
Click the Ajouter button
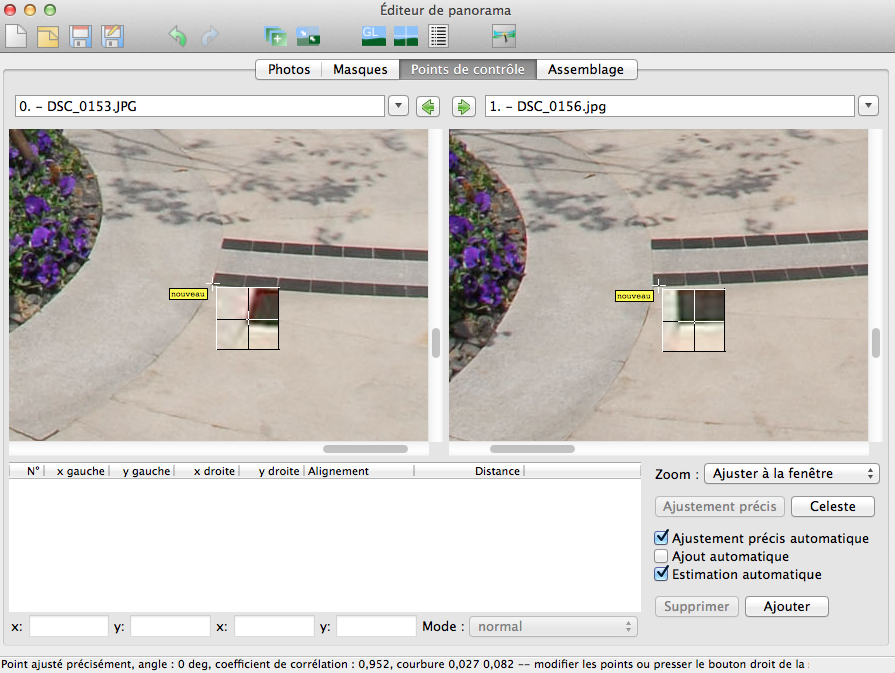(x=786, y=606)
